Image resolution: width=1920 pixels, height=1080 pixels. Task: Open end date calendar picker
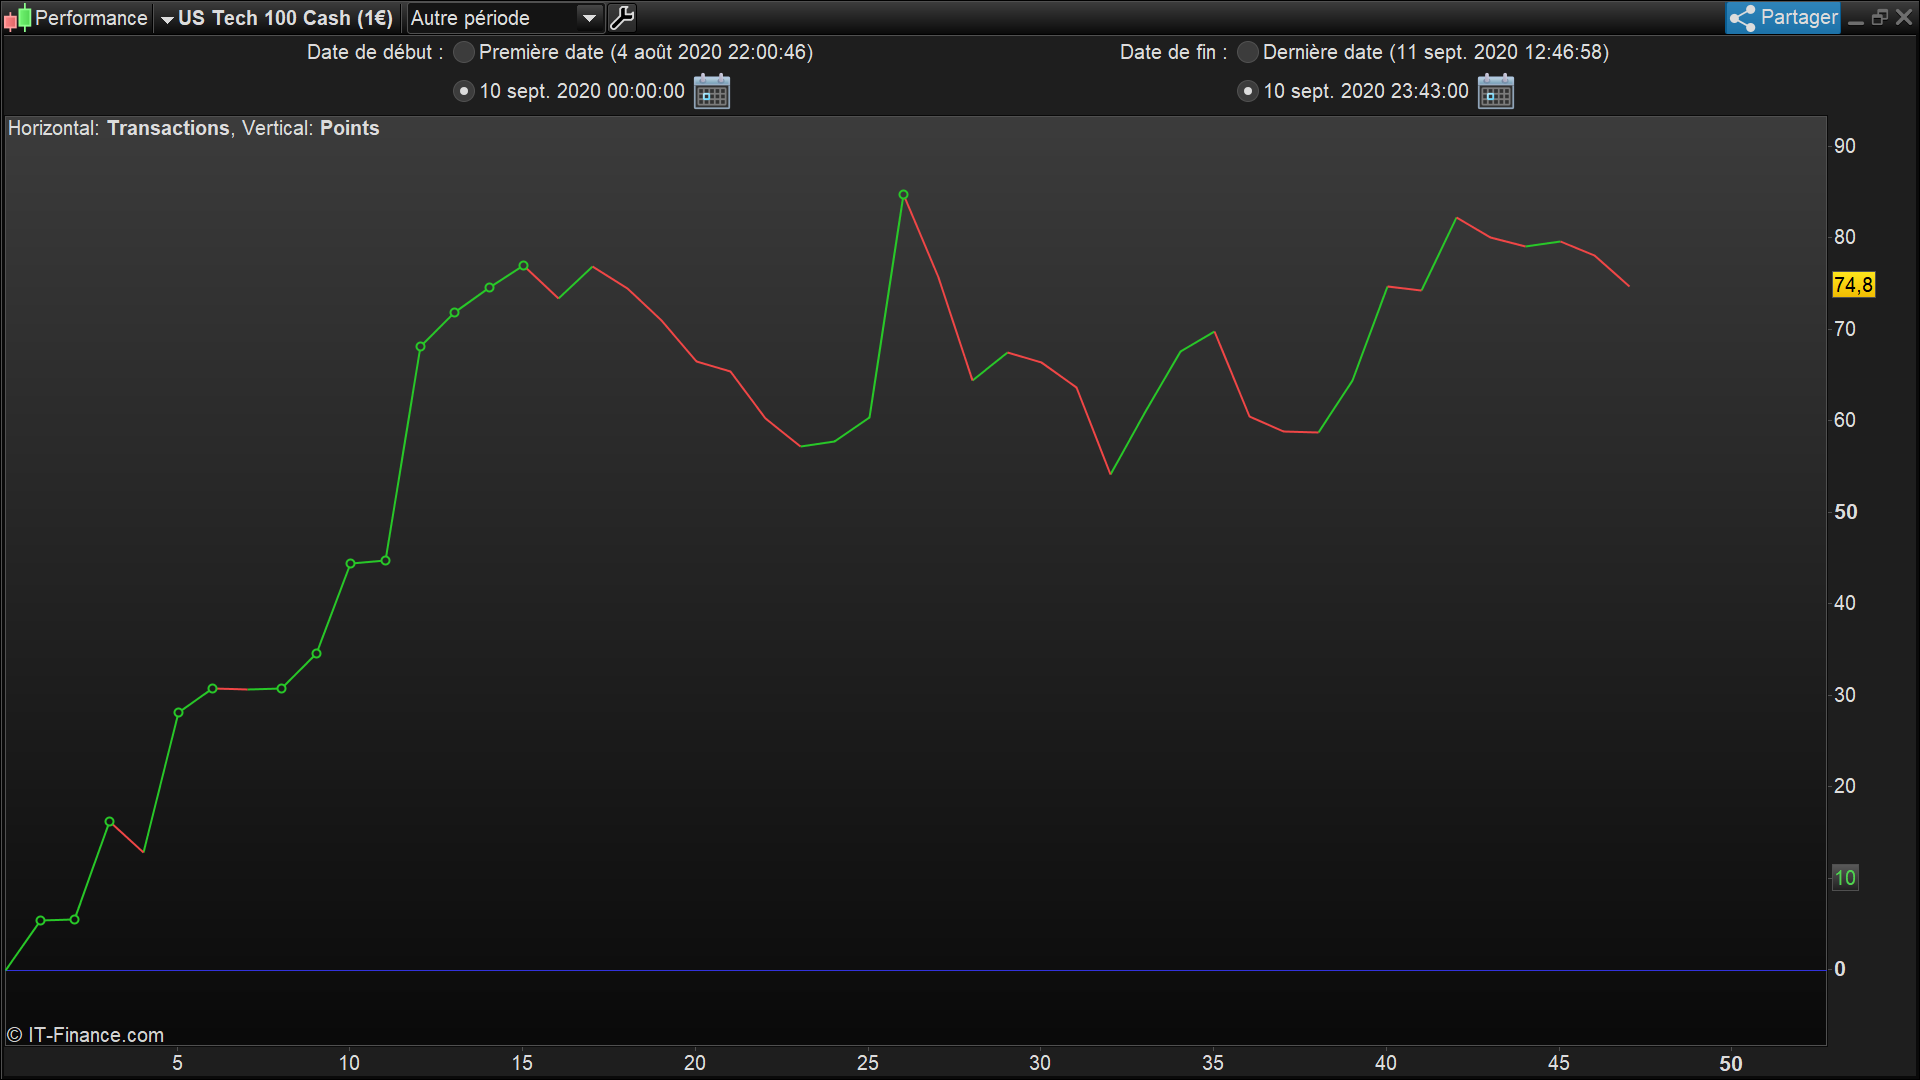tap(1496, 91)
